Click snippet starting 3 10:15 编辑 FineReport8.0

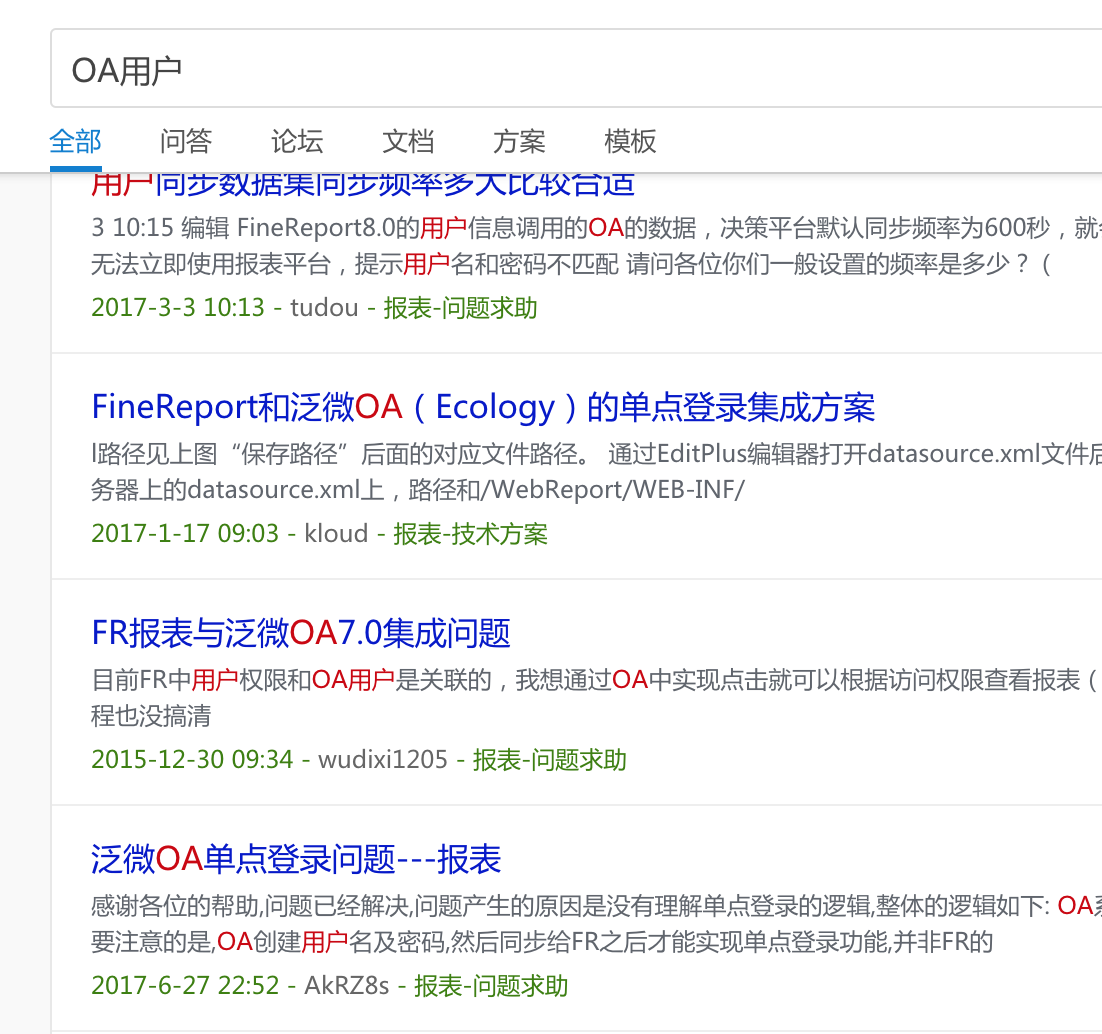click(596, 228)
